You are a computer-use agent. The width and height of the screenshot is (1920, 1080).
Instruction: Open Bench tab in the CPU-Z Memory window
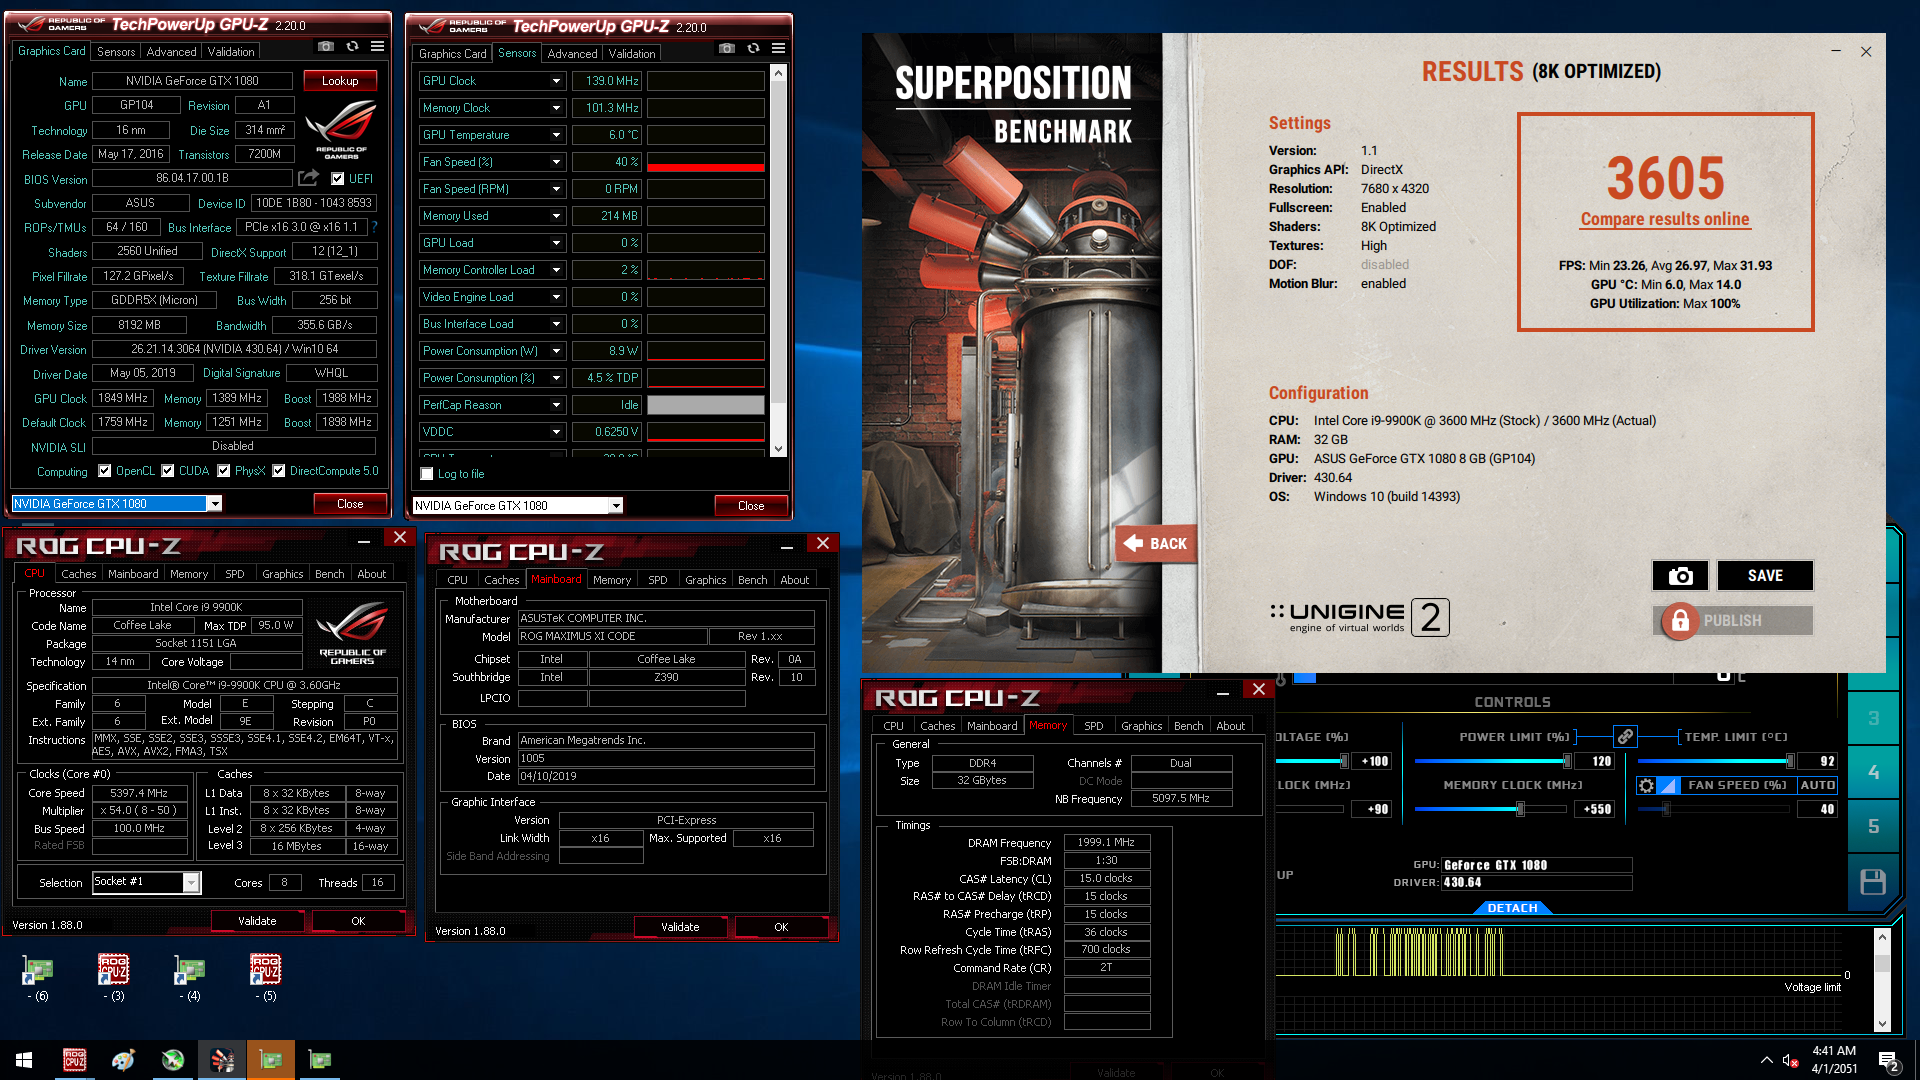(x=1188, y=726)
